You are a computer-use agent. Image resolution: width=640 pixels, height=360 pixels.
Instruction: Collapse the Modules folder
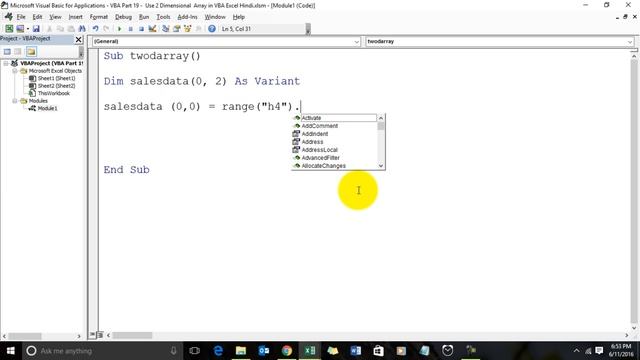(x=15, y=101)
